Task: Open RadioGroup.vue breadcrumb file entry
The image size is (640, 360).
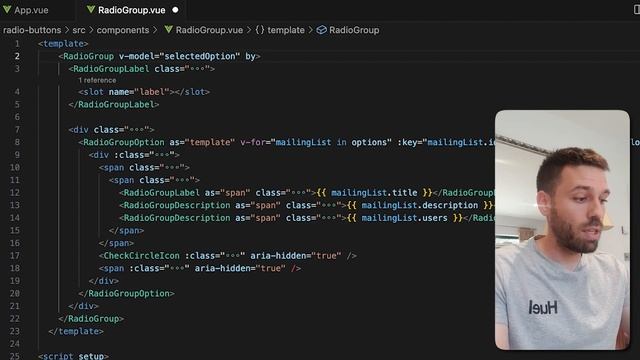Action: point(209,30)
